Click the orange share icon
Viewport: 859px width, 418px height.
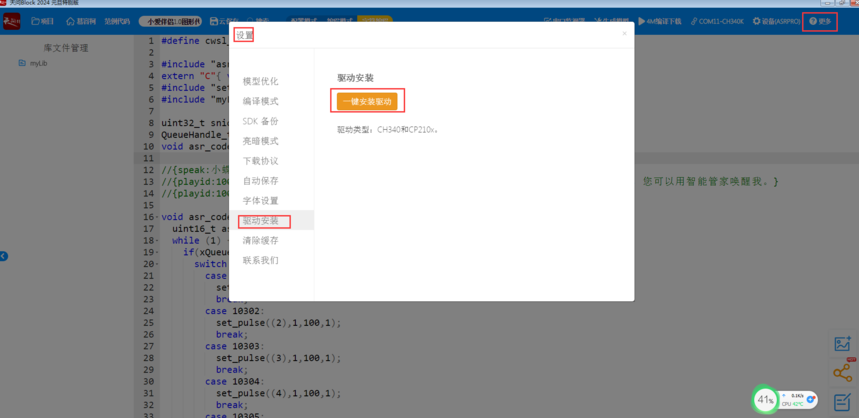tap(842, 373)
